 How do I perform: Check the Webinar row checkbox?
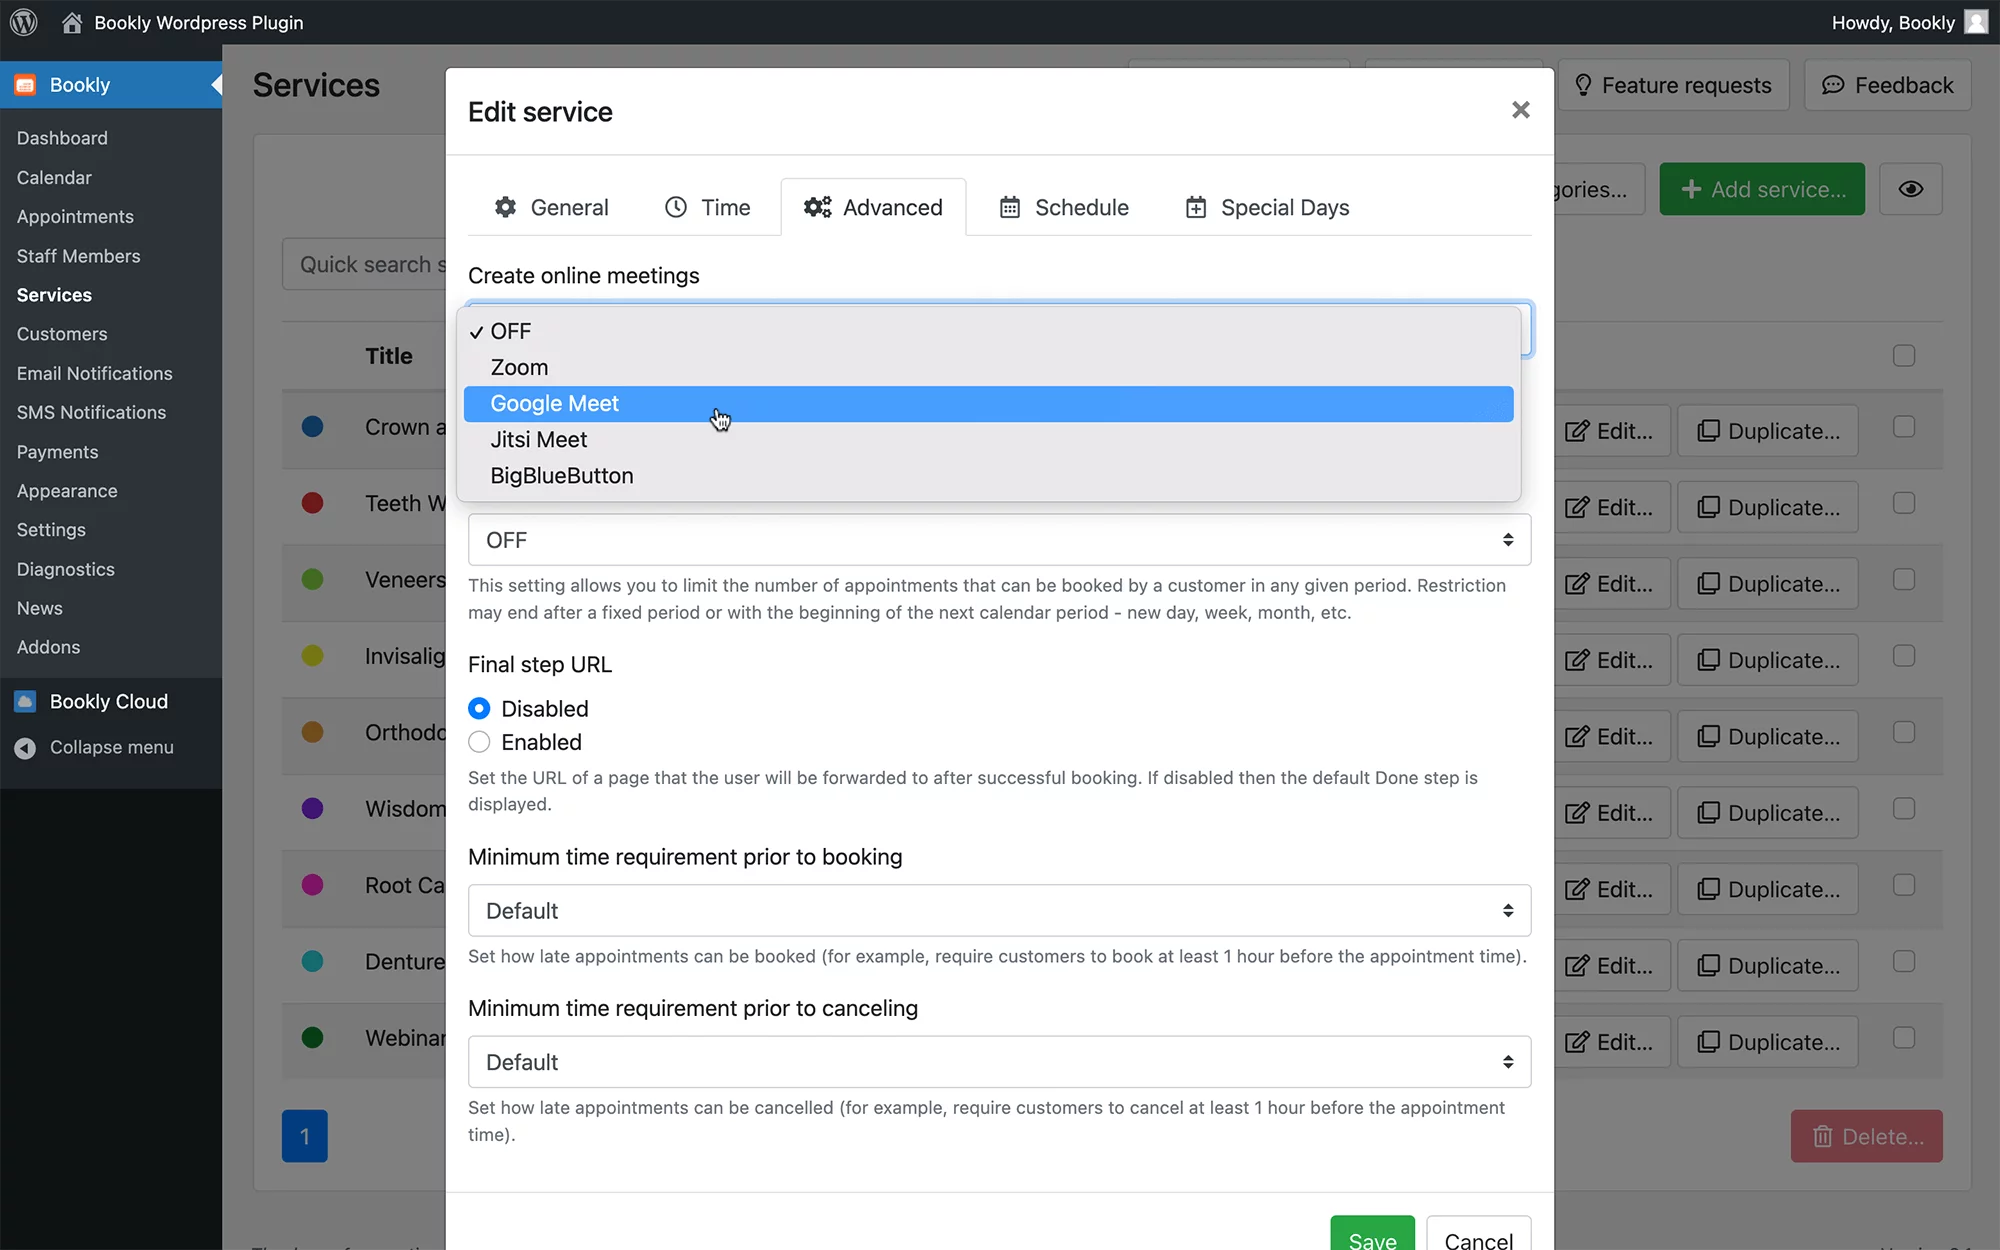pos(1904,1038)
